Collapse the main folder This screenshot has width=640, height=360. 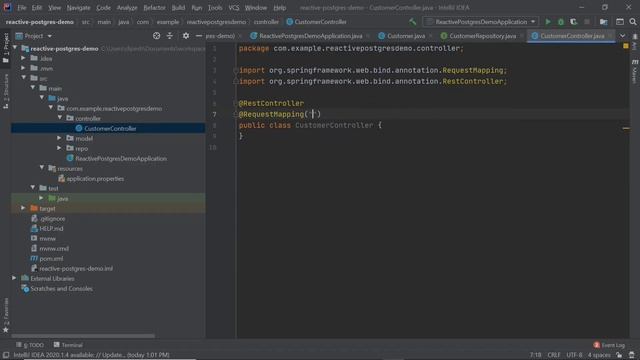tap(33, 88)
